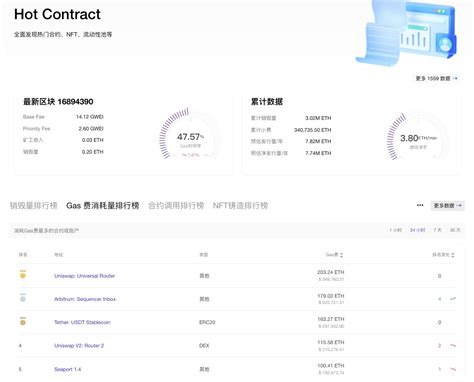Open the Tether: USDT Stablecoin link
Image resolution: width=474 pixels, height=382 pixels.
tap(82, 322)
